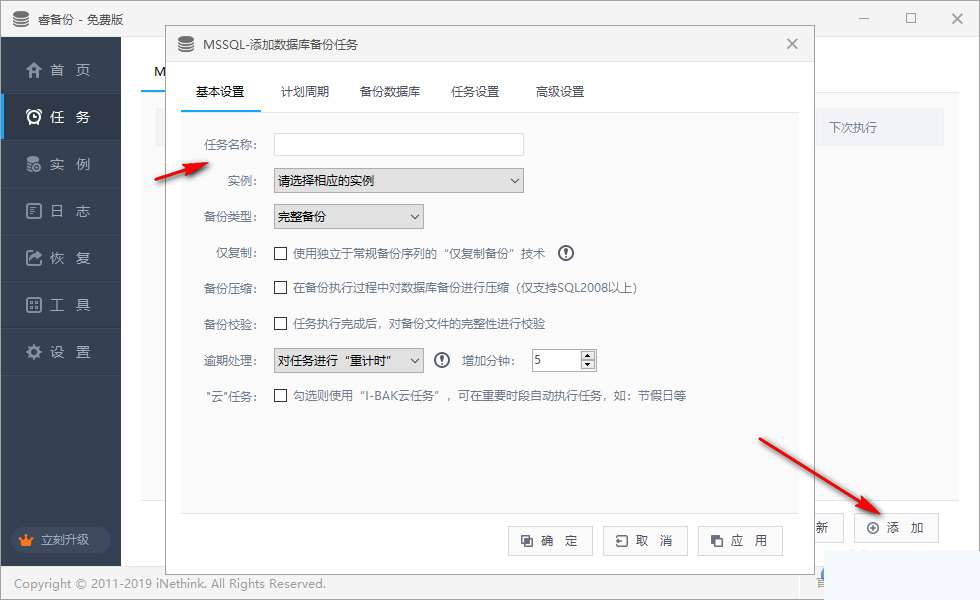Check the backup verification checkbox
Viewport: 980px width, 600px height.
(281, 324)
